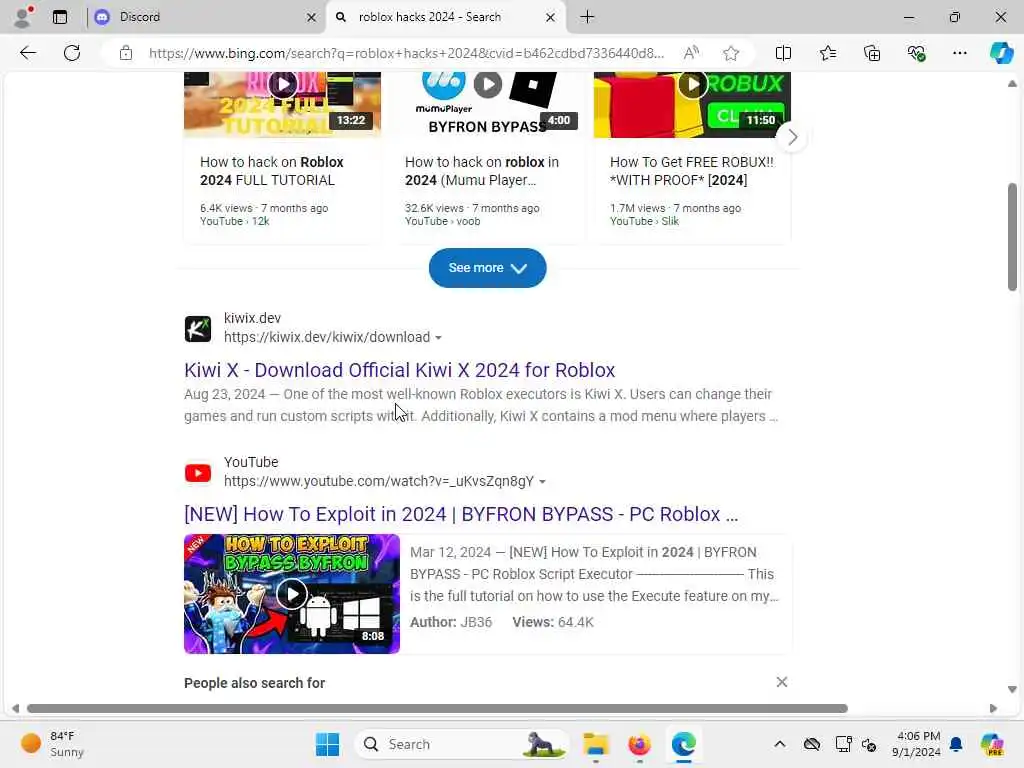Add this page to favorites star
The image size is (1024, 768).
click(x=731, y=53)
